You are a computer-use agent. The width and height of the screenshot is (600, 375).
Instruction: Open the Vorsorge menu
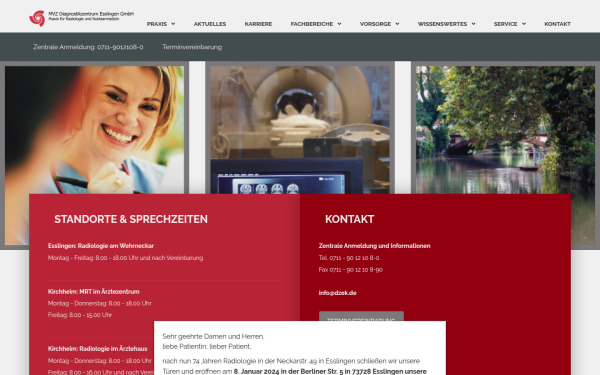tap(375, 24)
